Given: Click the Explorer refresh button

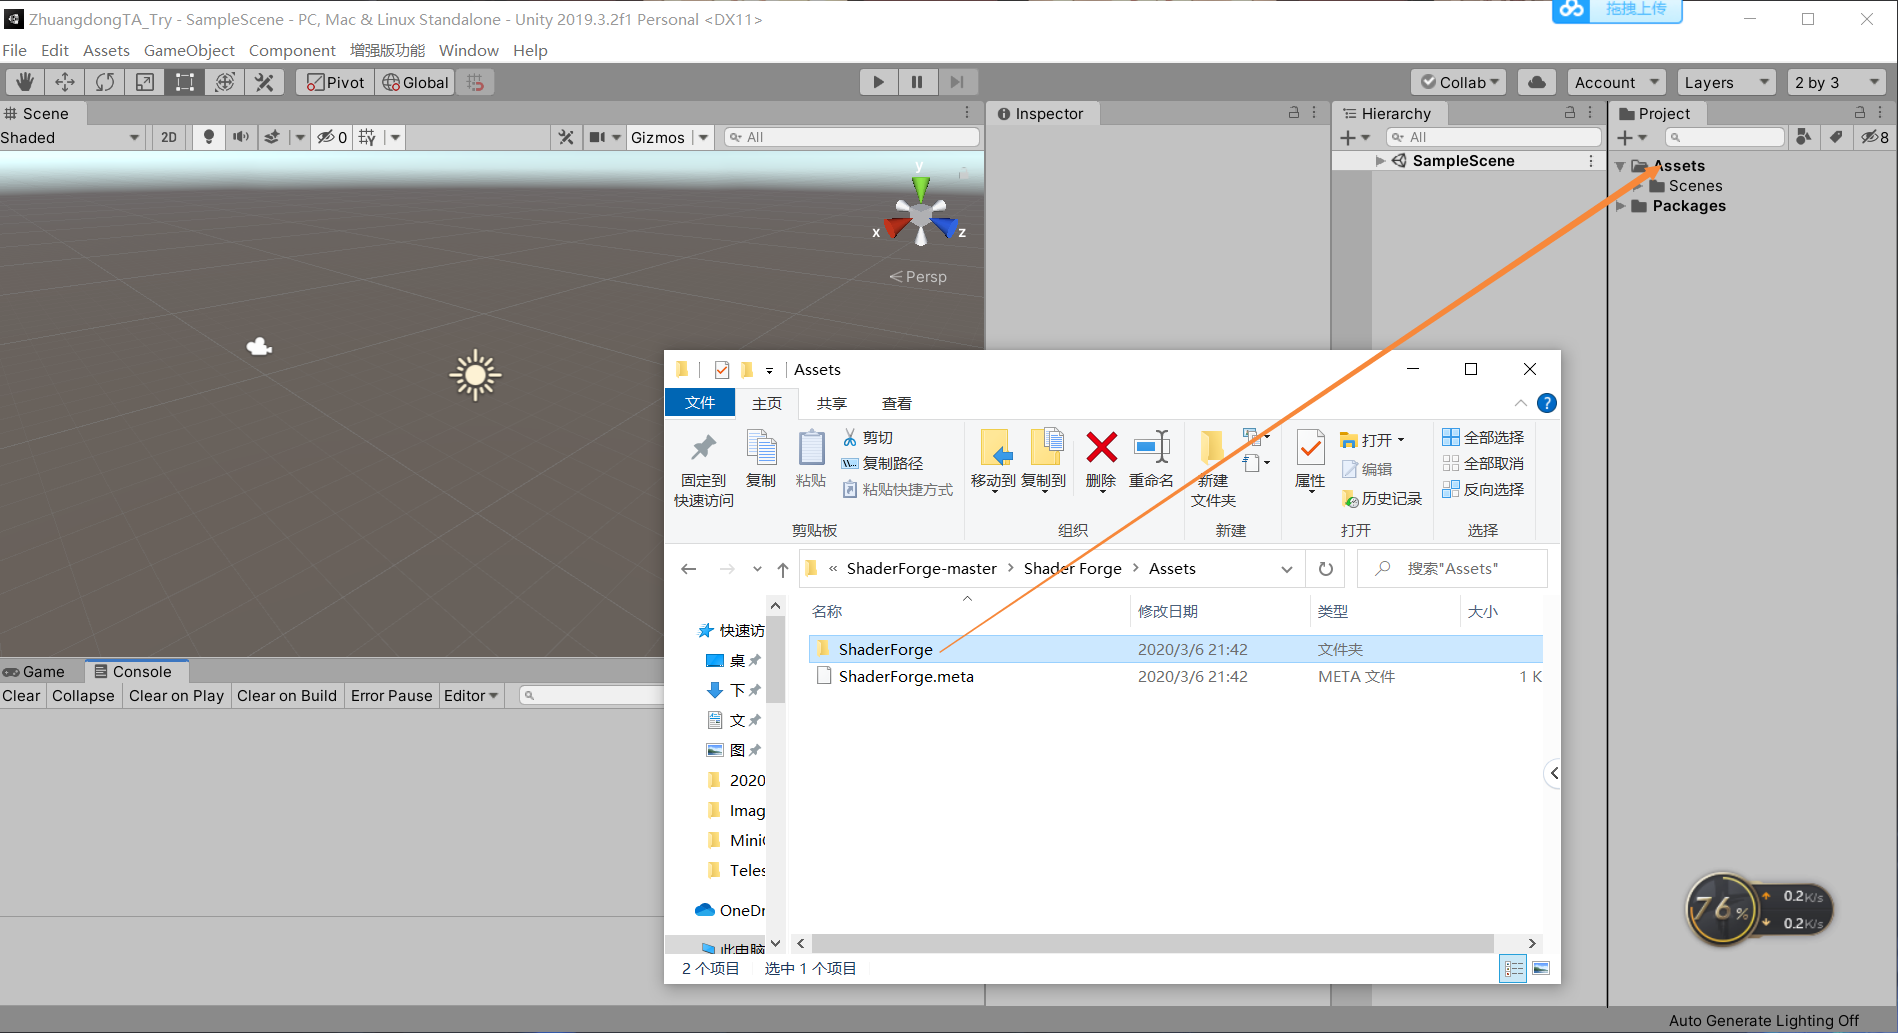Looking at the screenshot, I should pyautogui.click(x=1326, y=569).
